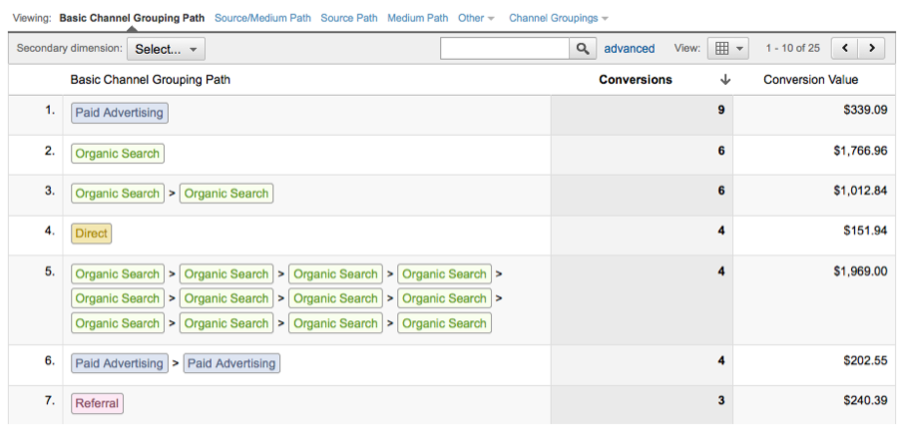Switch to Source/Medium Path view
The image size is (900, 425).
(264, 18)
